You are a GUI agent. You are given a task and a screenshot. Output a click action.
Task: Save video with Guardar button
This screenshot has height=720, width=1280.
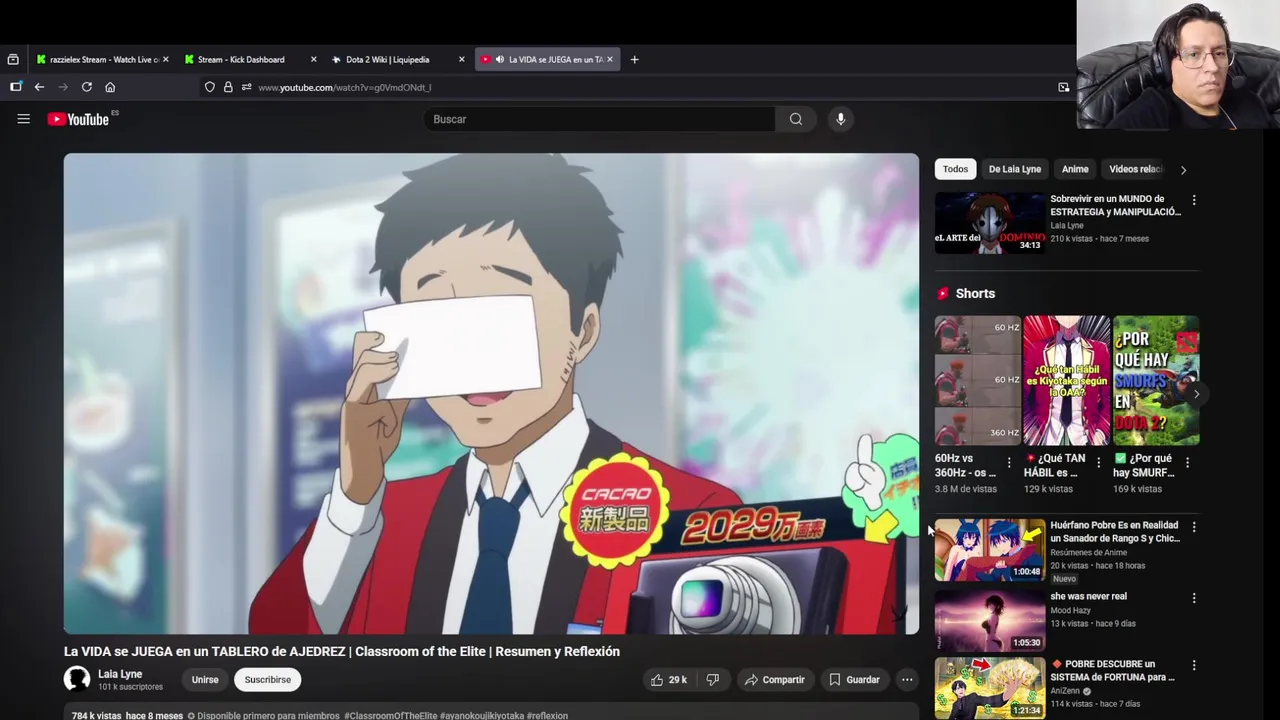click(854, 680)
